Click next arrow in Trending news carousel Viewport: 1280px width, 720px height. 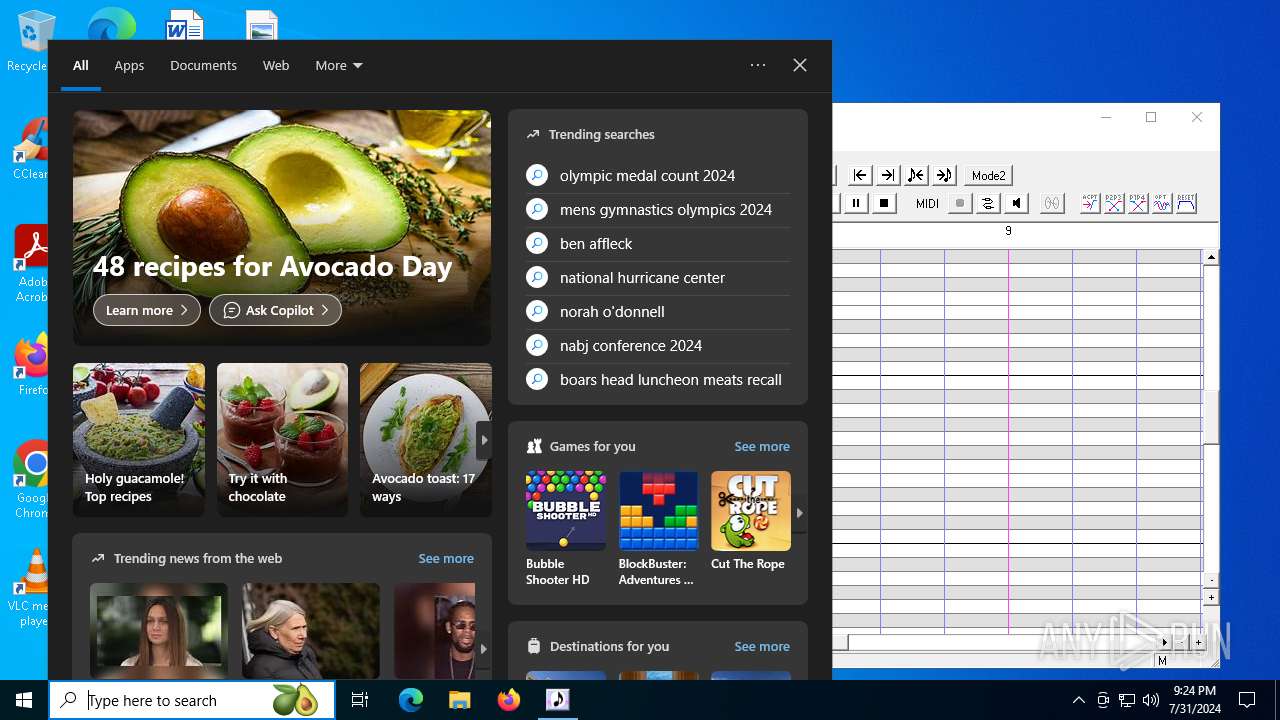[484, 648]
